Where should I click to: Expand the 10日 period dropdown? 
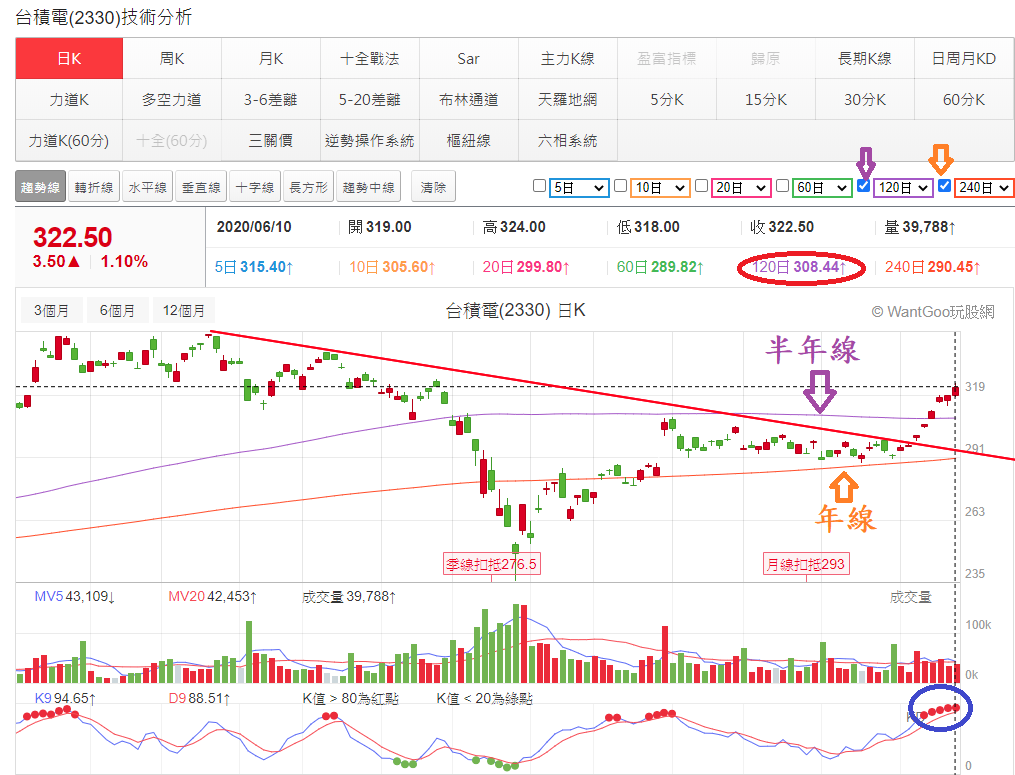point(660,188)
